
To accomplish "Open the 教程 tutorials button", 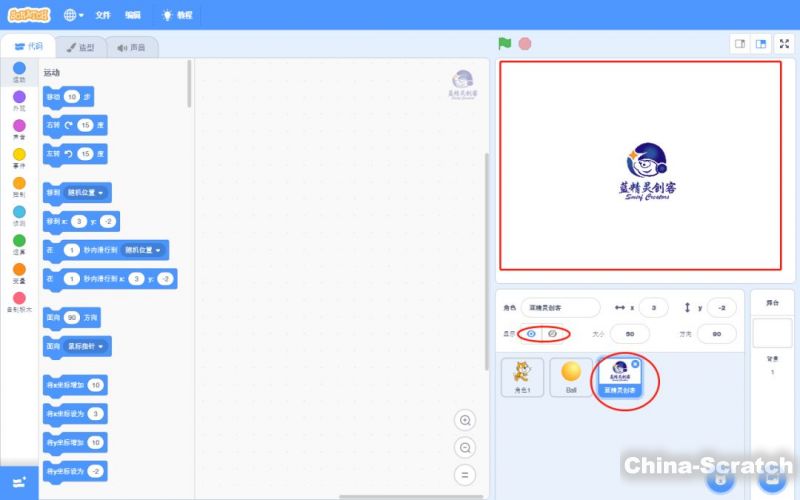I will click(x=176, y=15).
